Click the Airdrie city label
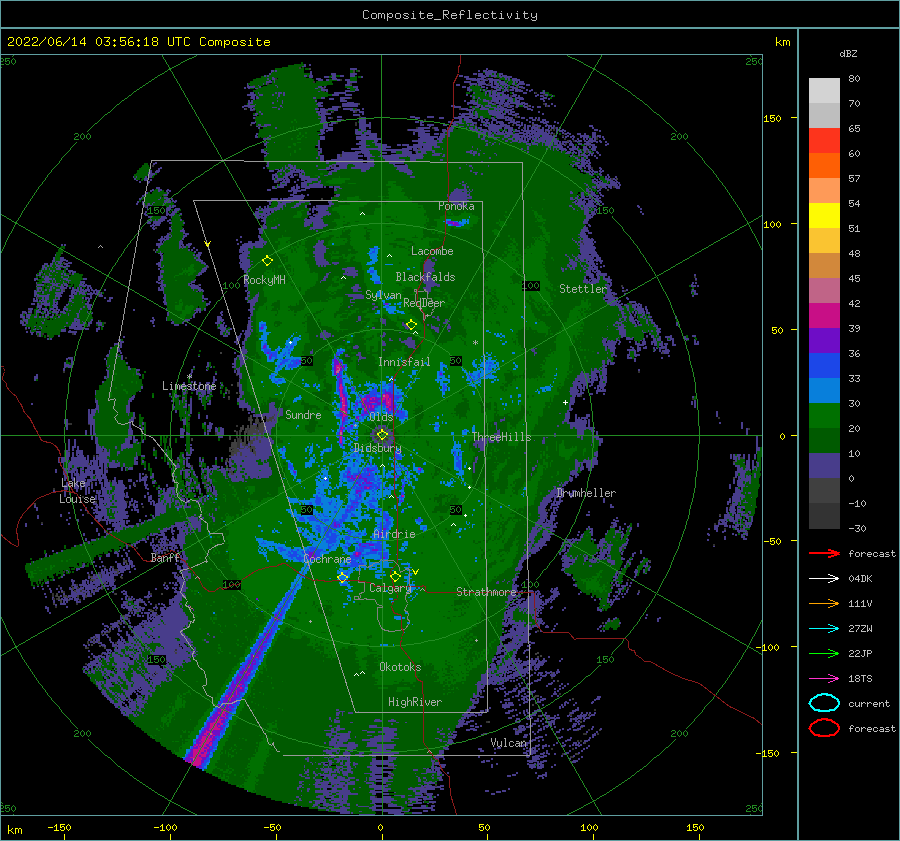Image resolution: width=900 pixels, height=841 pixels. (x=394, y=534)
